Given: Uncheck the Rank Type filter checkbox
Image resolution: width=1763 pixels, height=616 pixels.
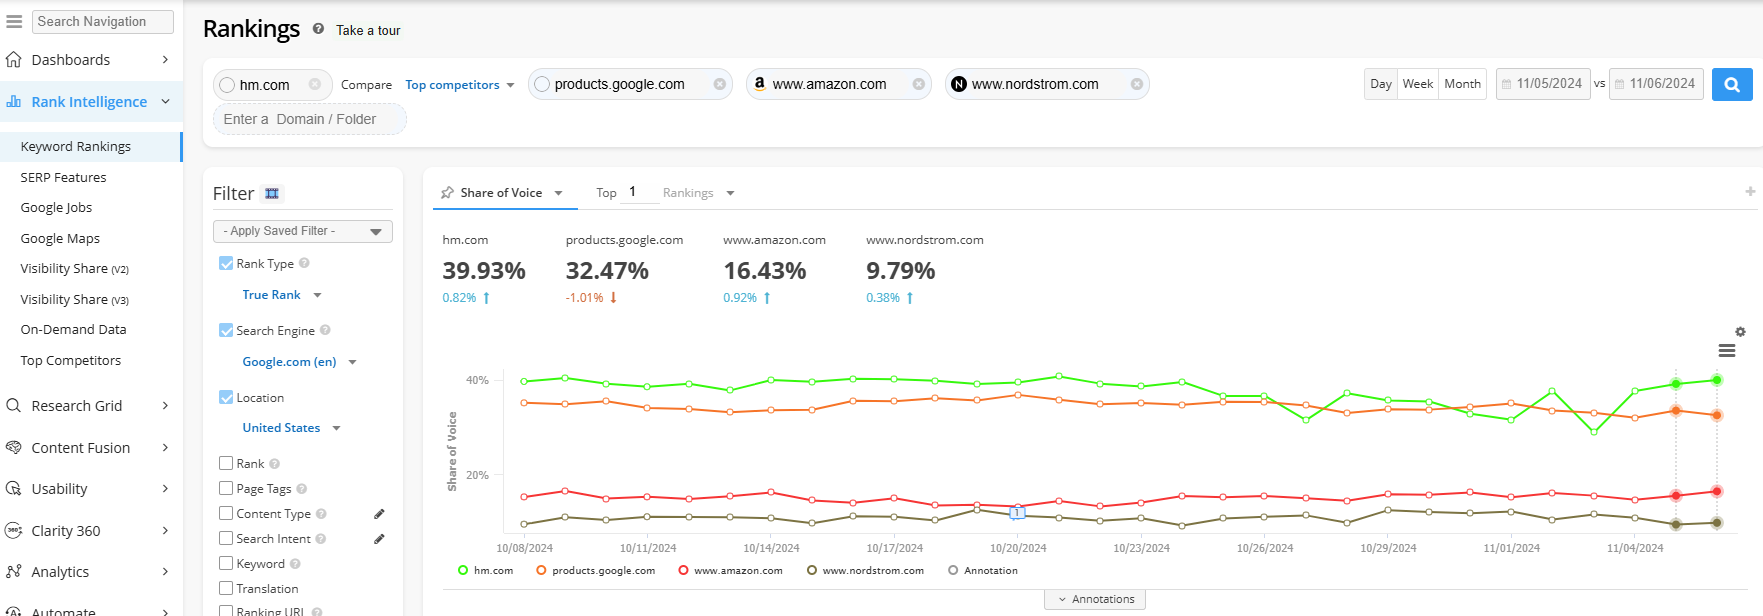Looking at the screenshot, I should point(226,263).
